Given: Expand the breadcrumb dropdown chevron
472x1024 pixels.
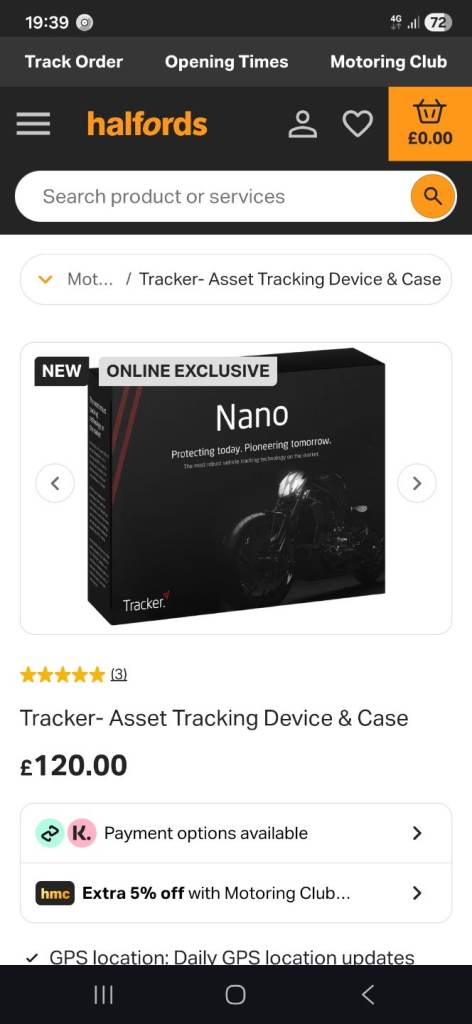Looking at the screenshot, I should tap(45, 280).
